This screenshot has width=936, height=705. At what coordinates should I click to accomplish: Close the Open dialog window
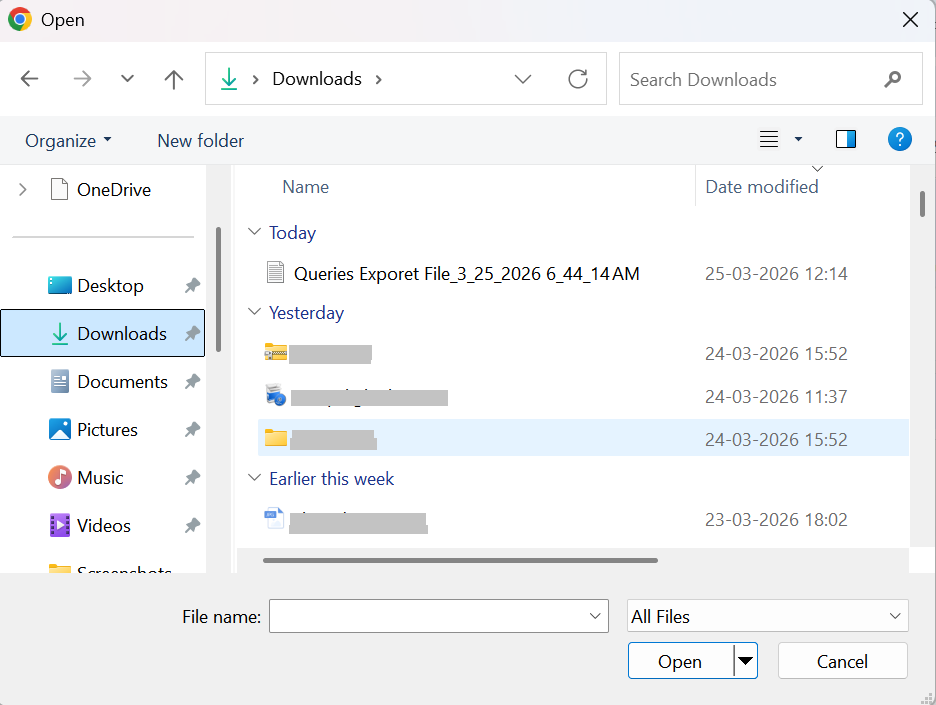coord(910,20)
